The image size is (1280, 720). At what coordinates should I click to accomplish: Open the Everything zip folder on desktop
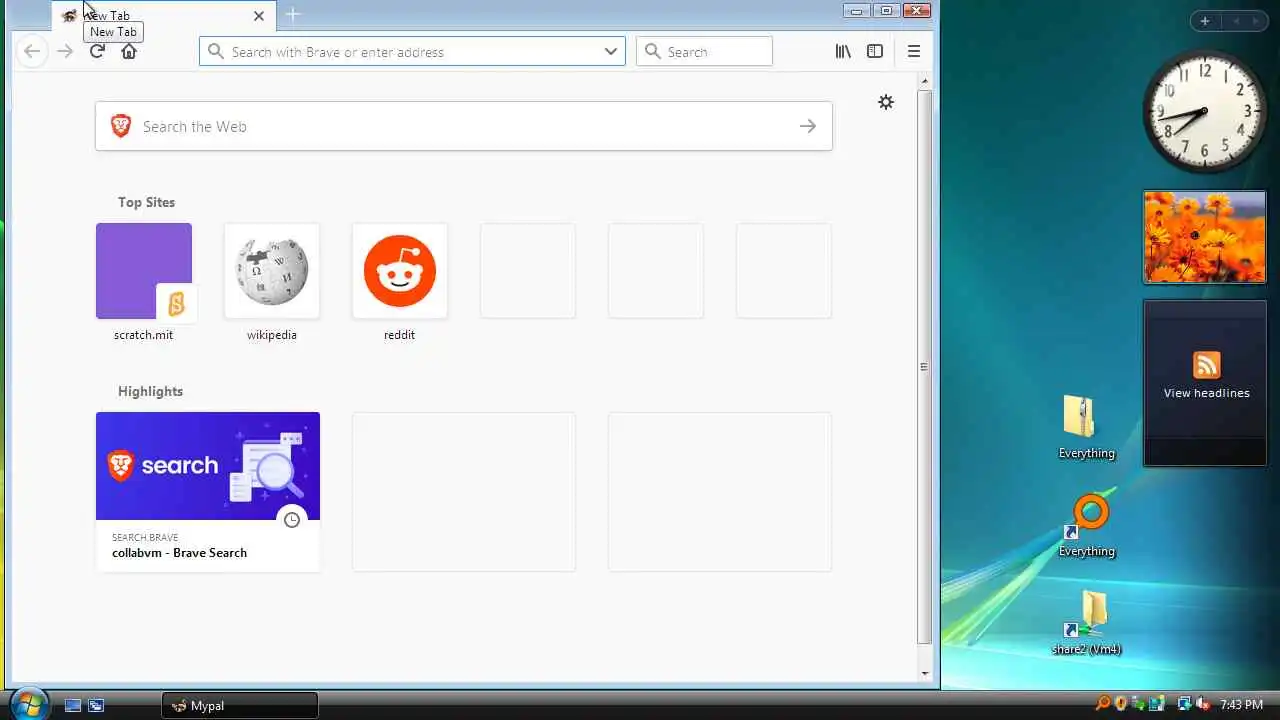tap(1086, 427)
